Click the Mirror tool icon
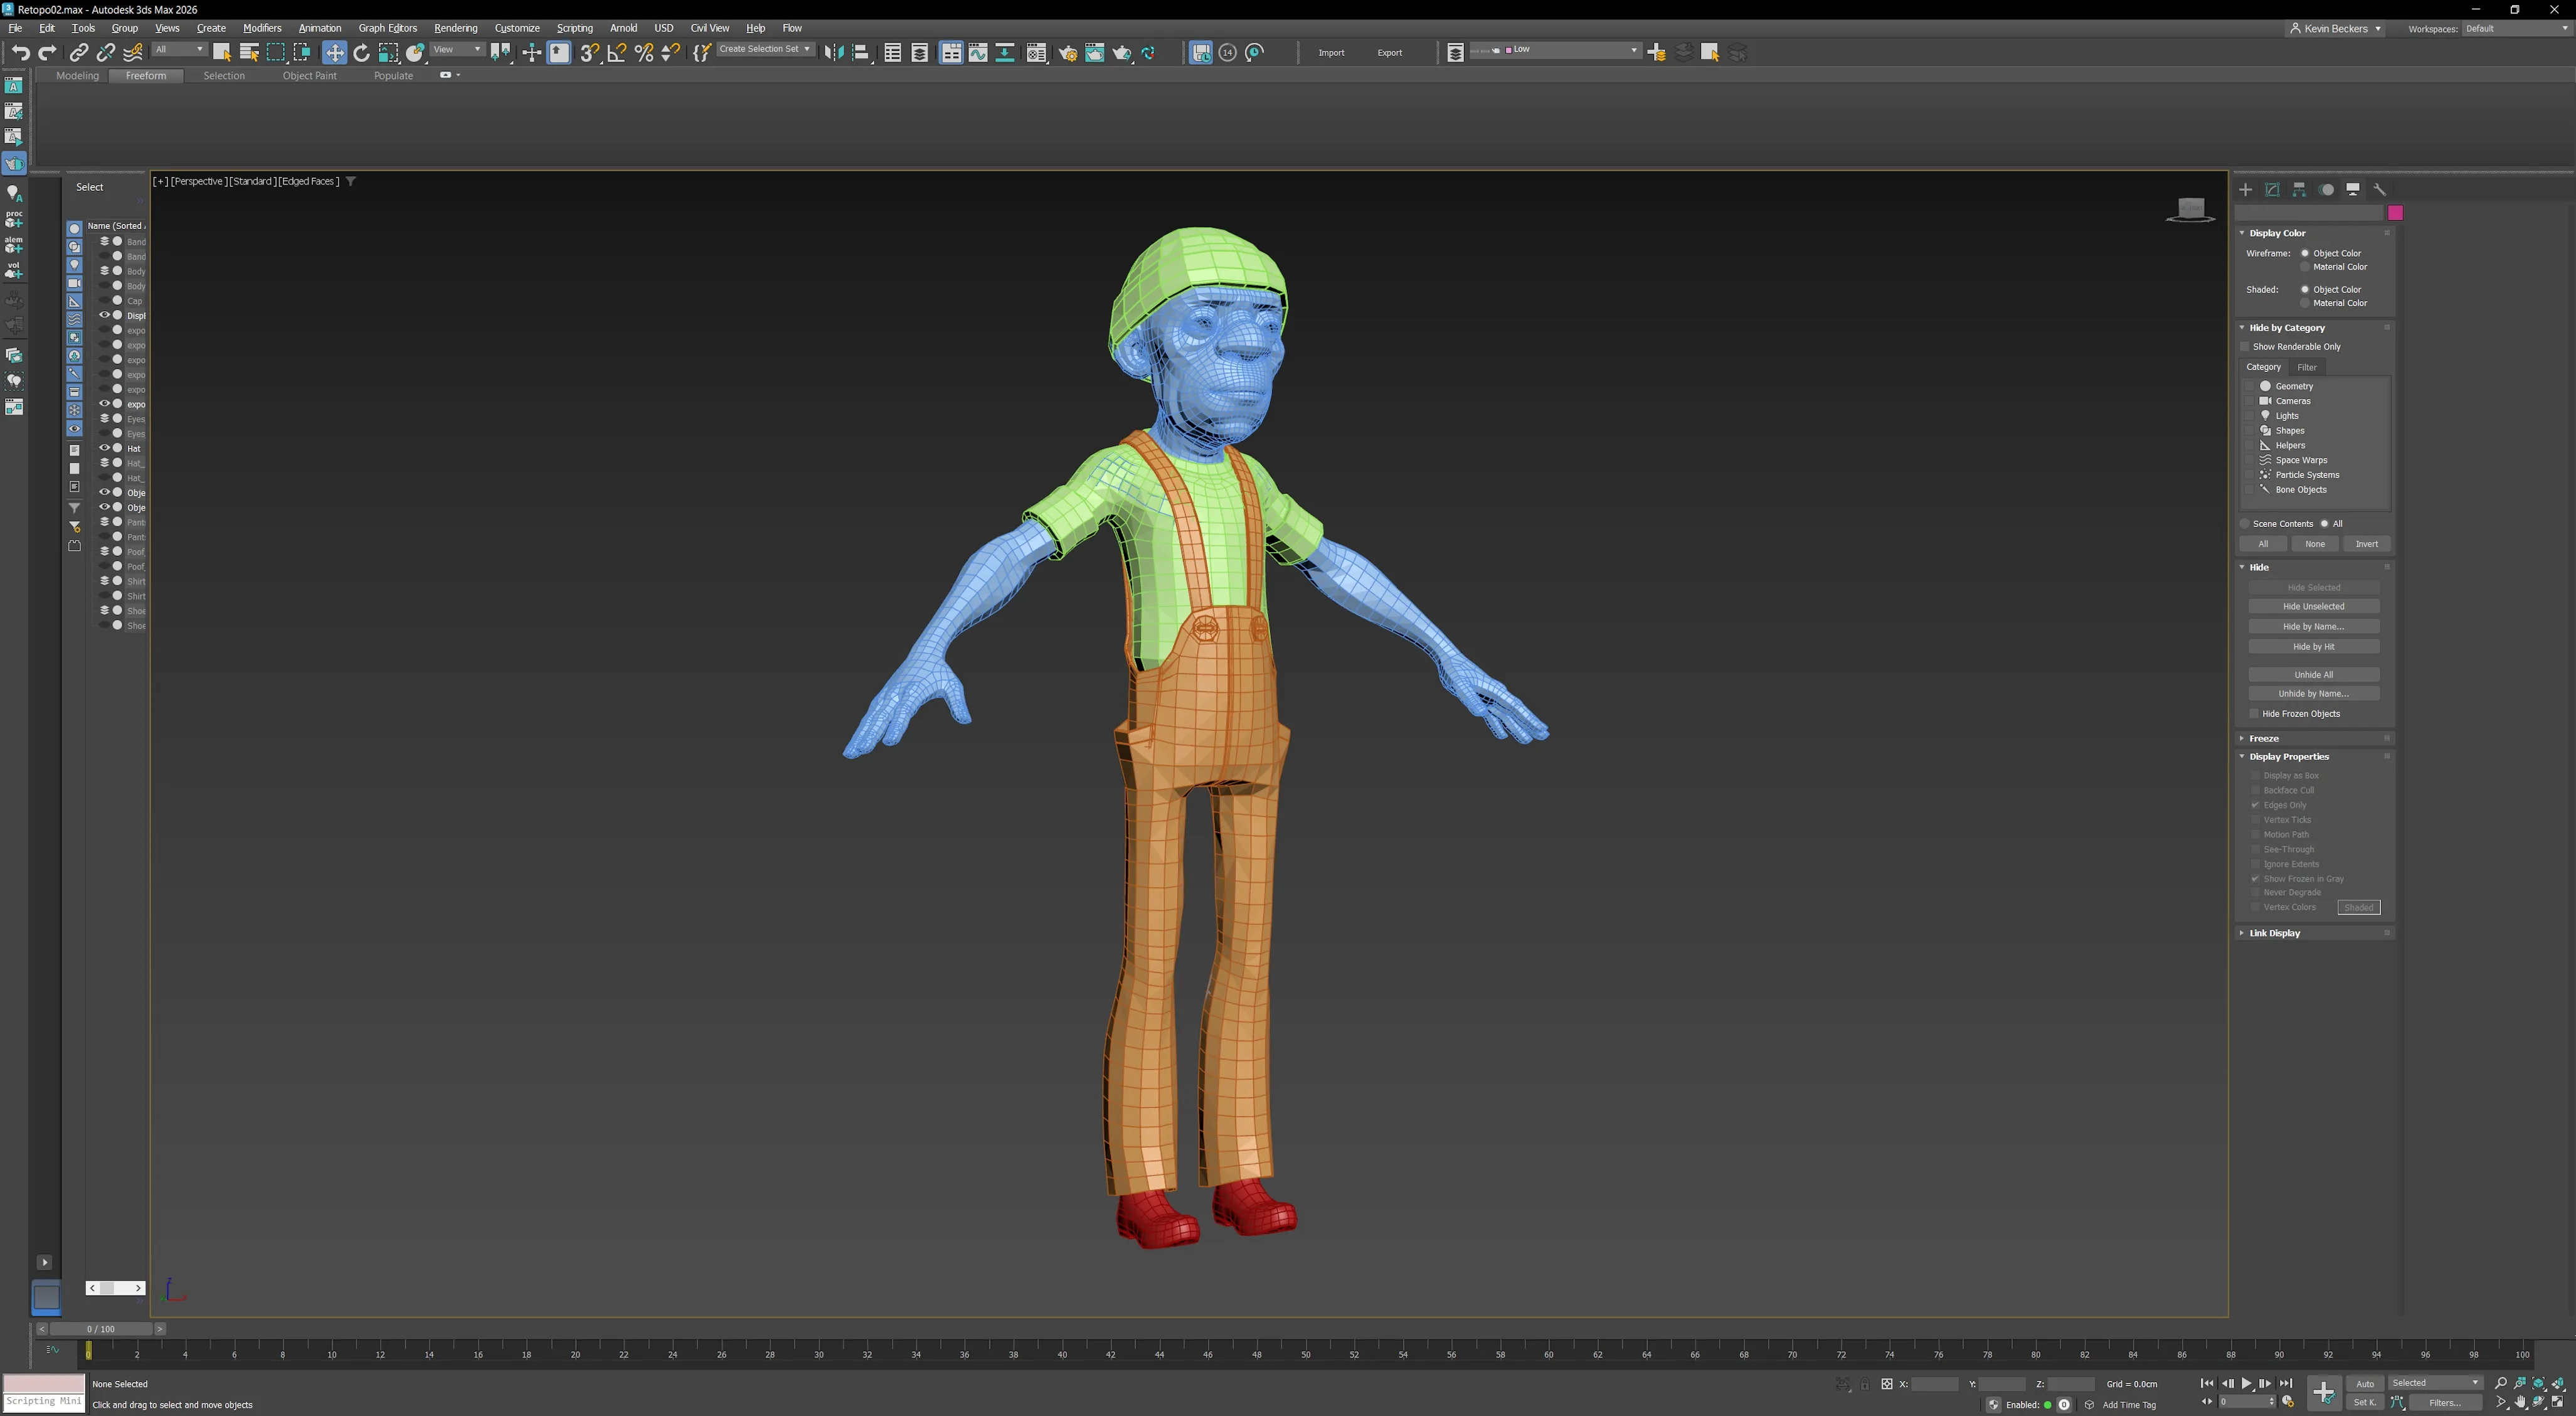The width and height of the screenshot is (2576, 1416). click(x=833, y=52)
